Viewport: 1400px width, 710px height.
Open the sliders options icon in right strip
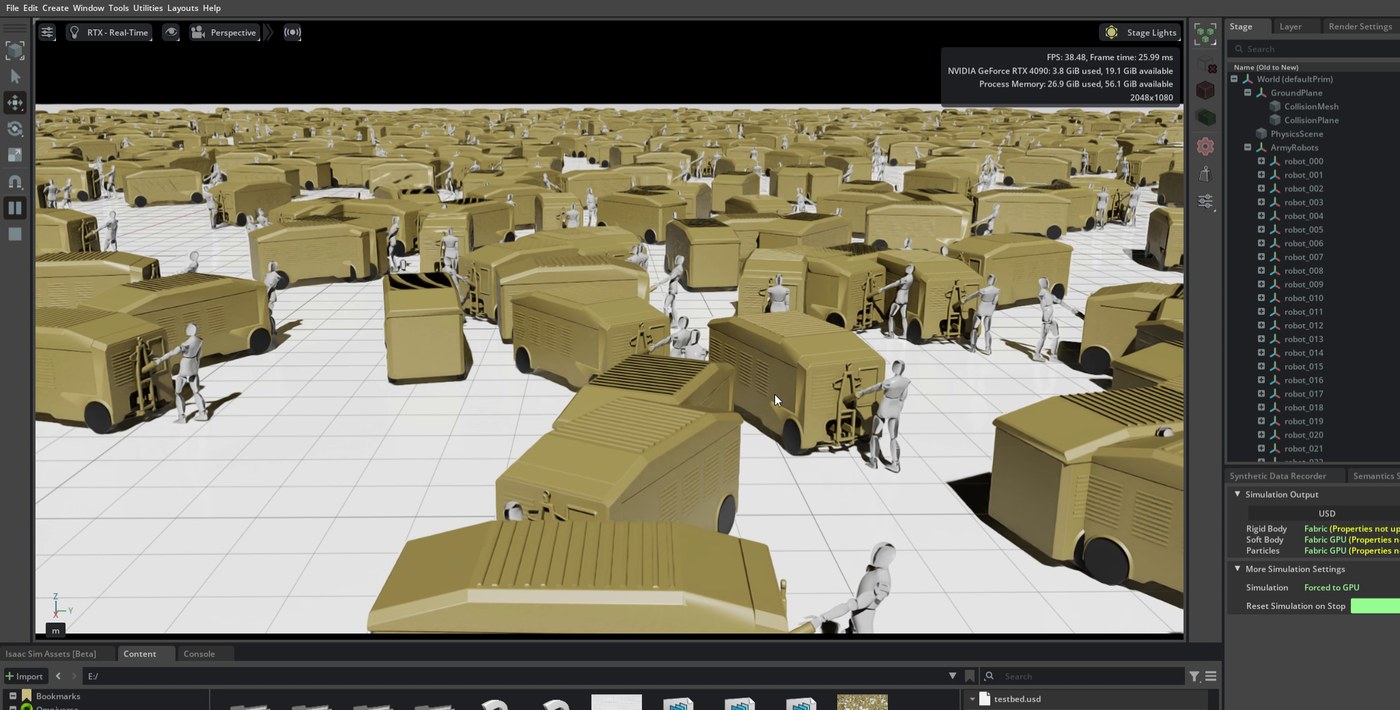[1205, 202]
